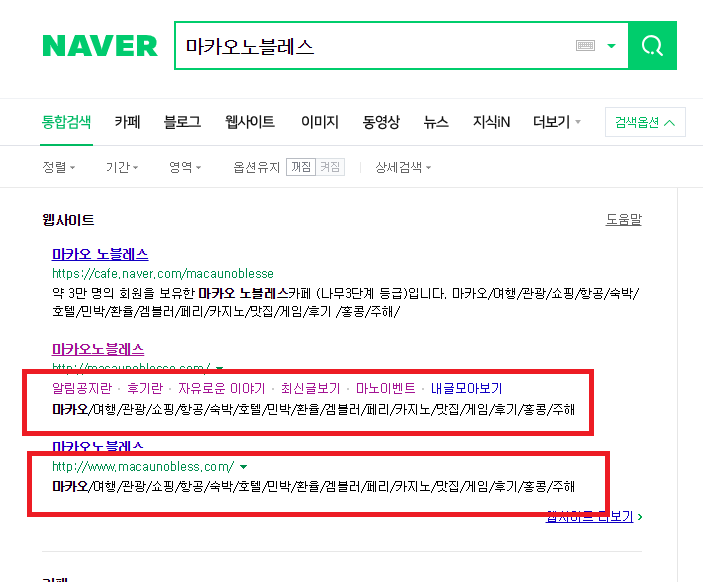Open the purple visited 마카오노블레스 result title
This screenshot has width=703, height=582.
click(x=98, y=349)
